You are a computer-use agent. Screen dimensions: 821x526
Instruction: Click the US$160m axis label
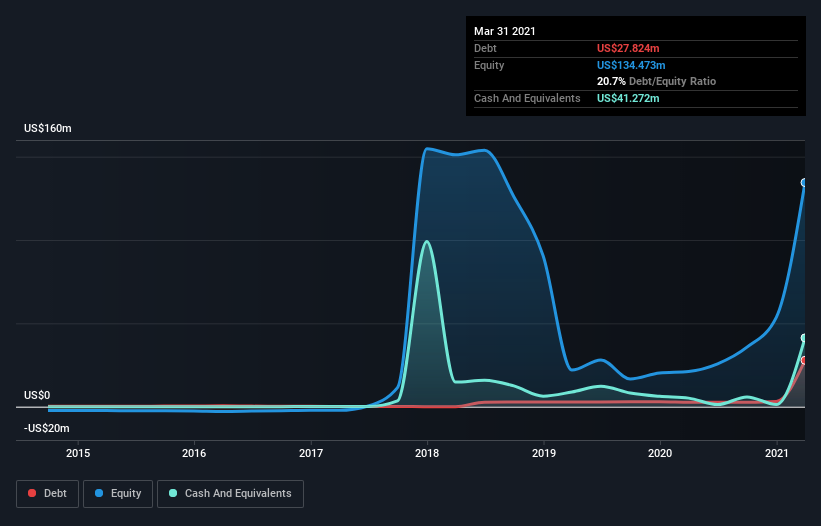click(48, 129)
